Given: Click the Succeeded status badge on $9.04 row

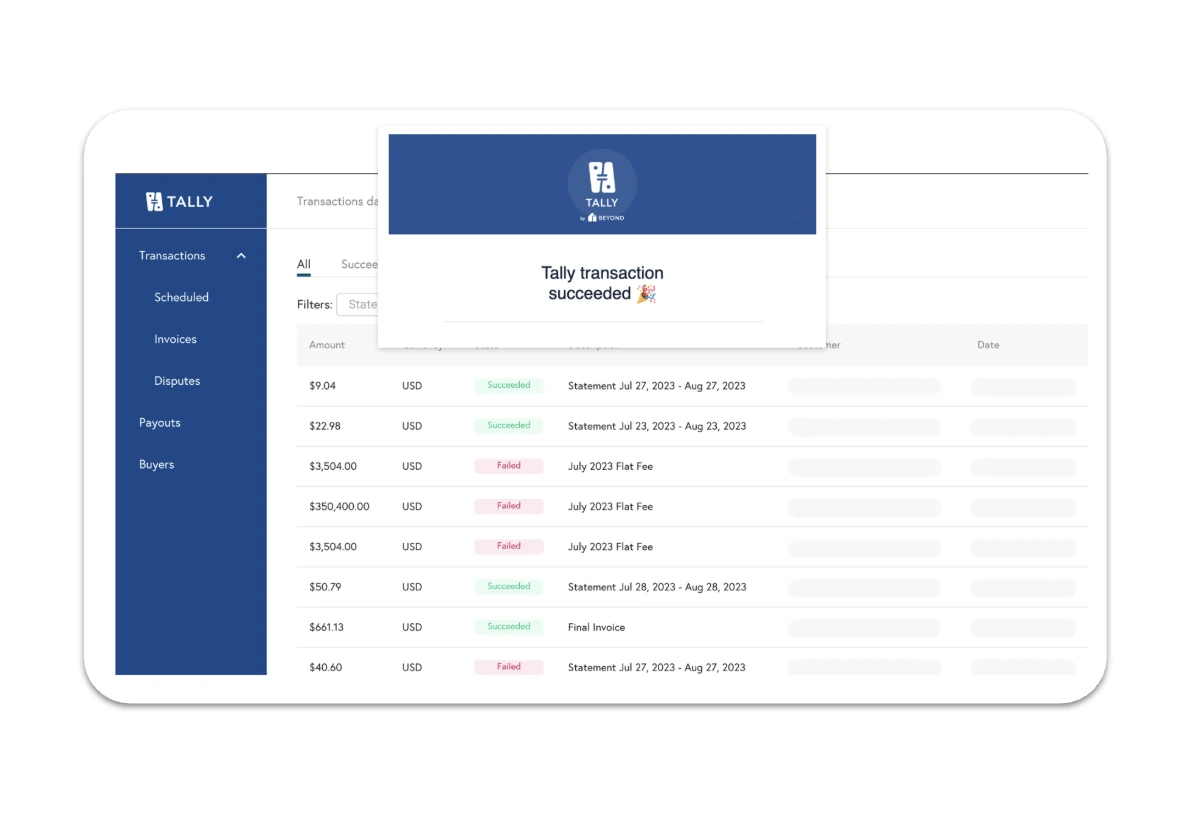Looking at the screenshot, I should point(508,385).
